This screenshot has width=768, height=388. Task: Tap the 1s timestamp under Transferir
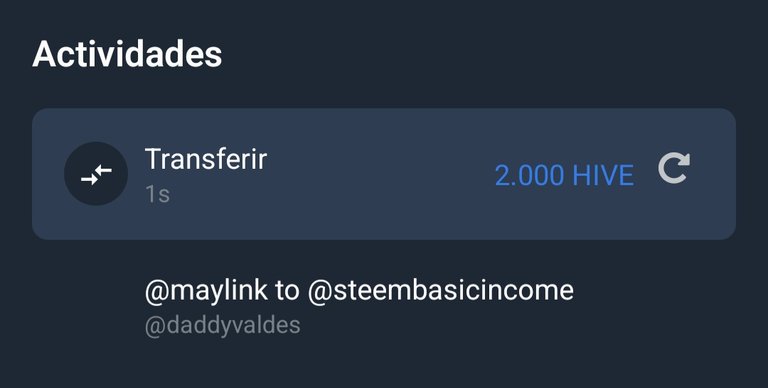click(157, 194)
